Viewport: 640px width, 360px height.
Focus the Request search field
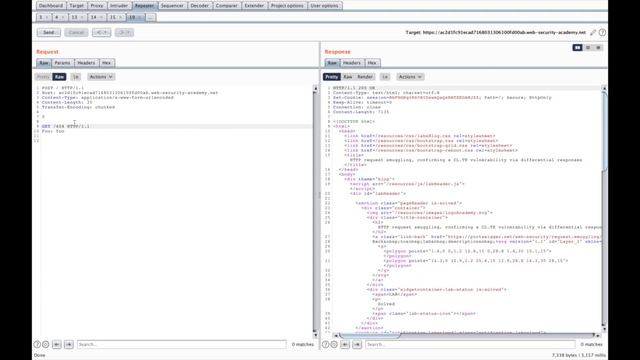182,344
